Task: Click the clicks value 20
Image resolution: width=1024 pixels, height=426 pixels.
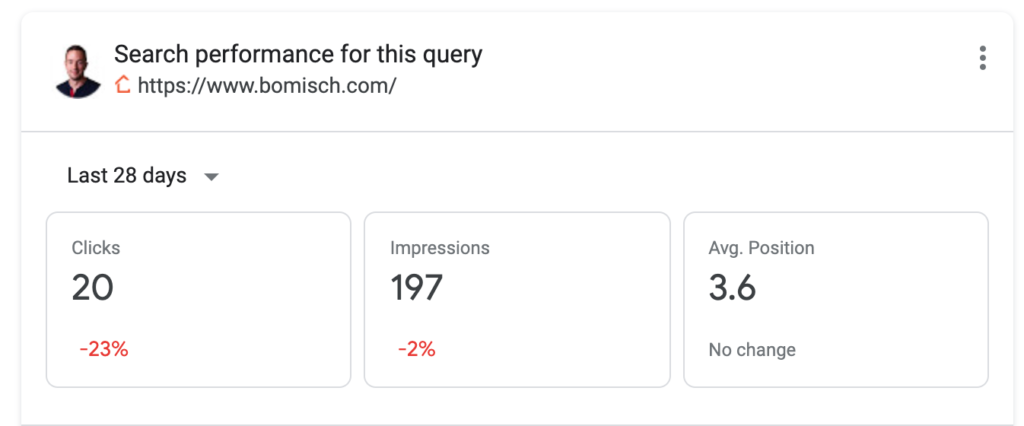Action: click(93, 288)
